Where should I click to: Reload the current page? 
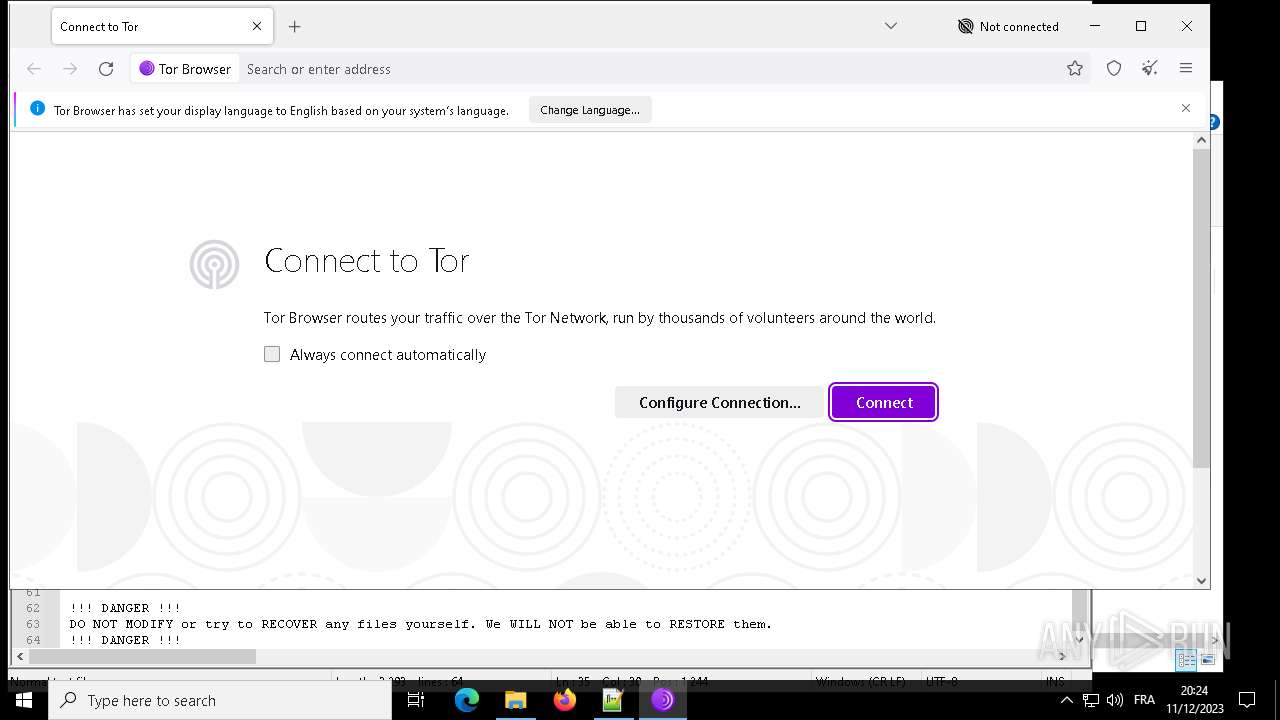point(106,69)
